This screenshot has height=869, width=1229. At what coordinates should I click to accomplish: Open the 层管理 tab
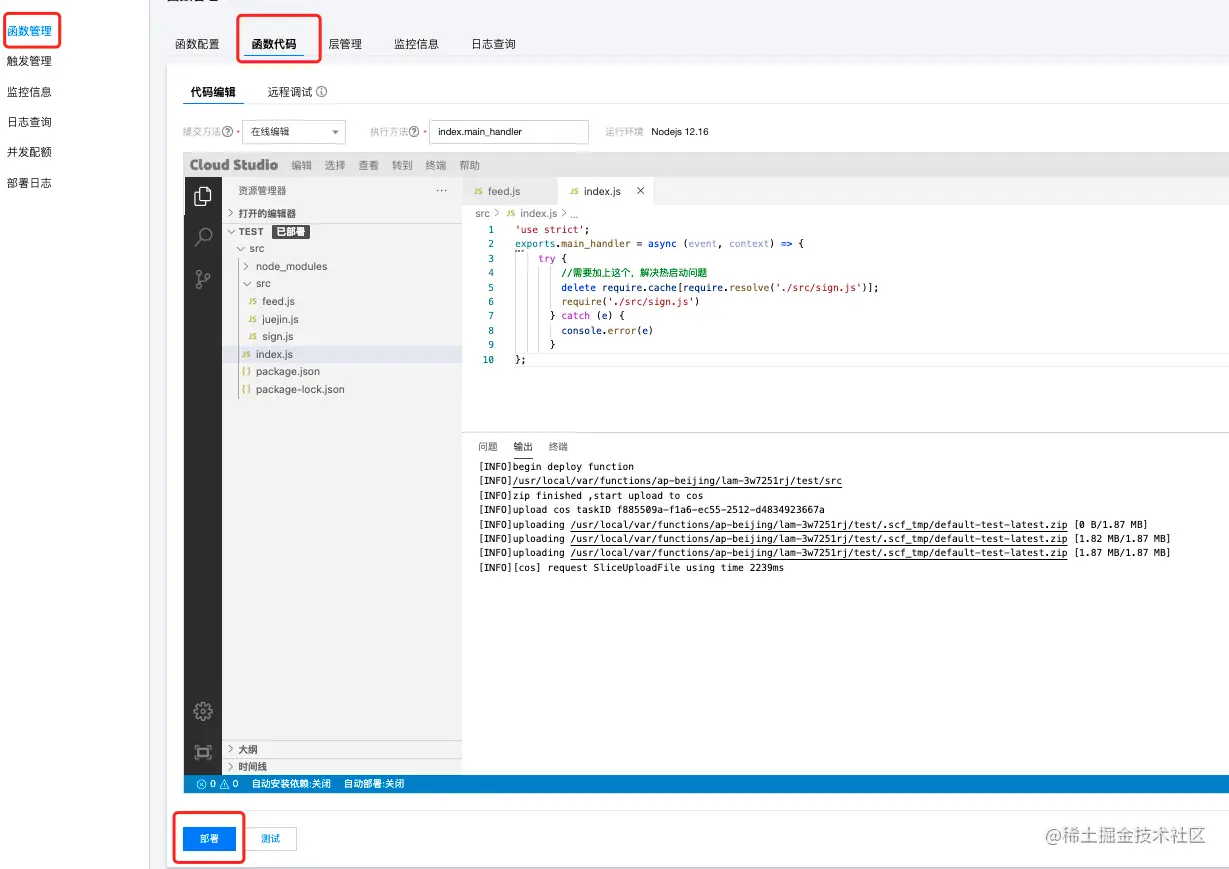[x=345, y=44]
